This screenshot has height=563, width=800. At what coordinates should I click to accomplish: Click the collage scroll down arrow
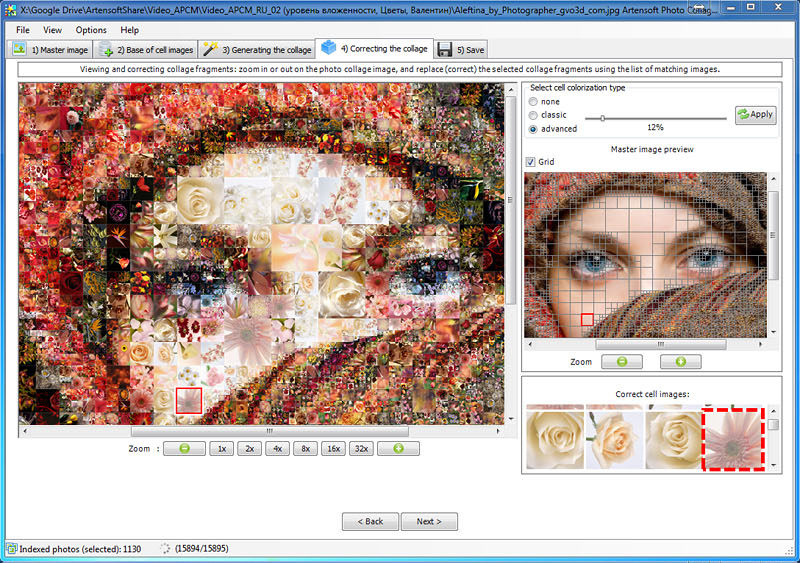click(511, 419)
